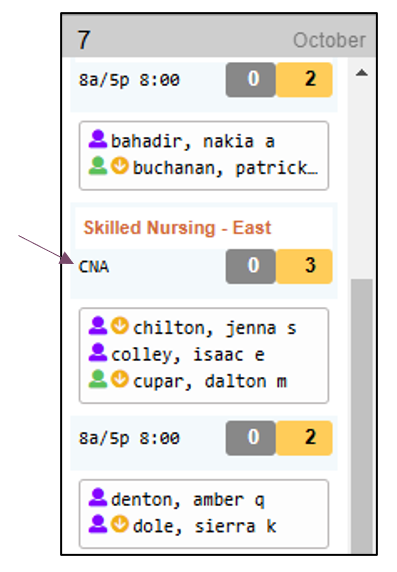Click the yellow 3 badge for CNA
397x572 pixels.
pyautogui.click(x=304, y=266)
